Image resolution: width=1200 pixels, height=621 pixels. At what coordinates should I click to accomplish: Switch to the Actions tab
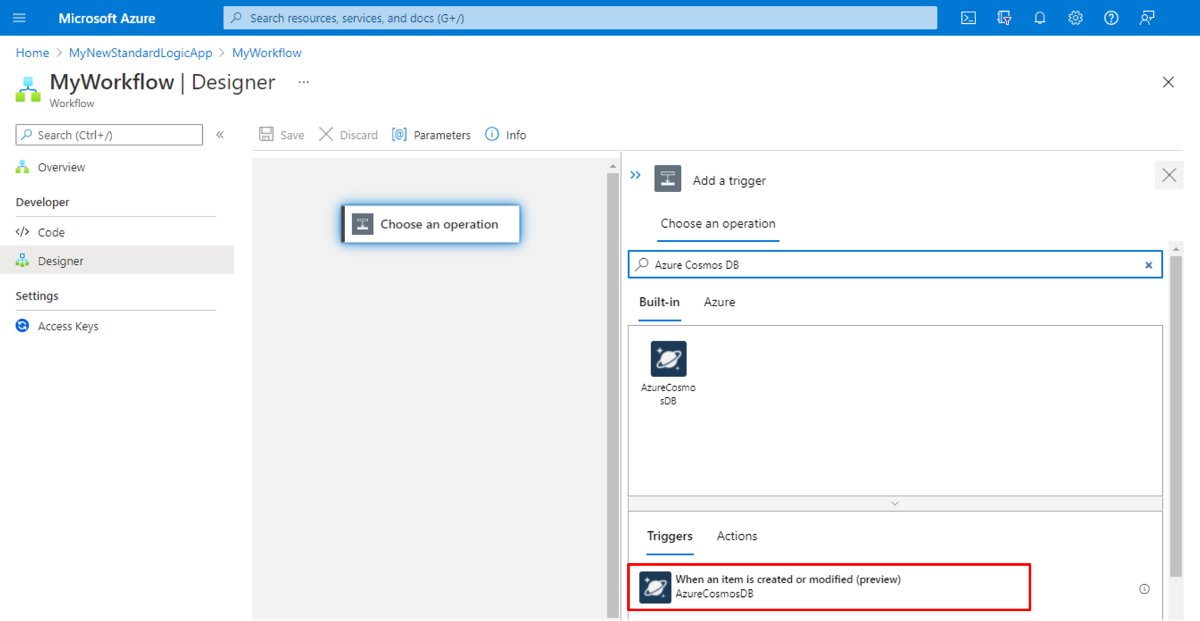point(737,536)
